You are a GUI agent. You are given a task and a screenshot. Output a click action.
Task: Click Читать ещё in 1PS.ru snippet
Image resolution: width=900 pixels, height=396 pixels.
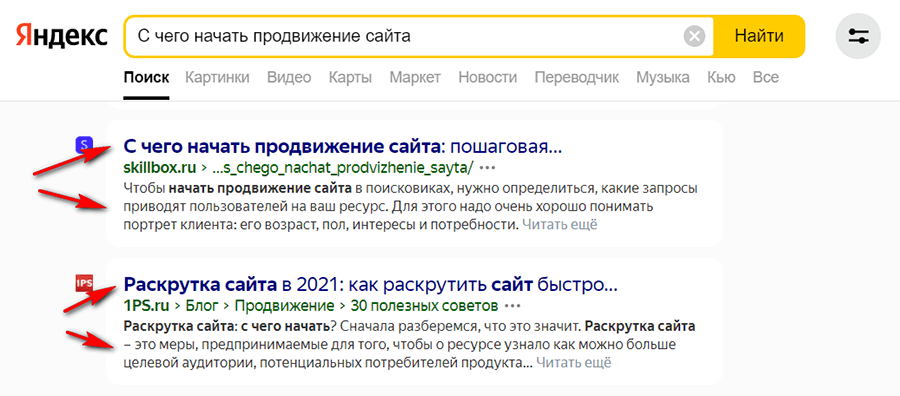click(574, 363)
